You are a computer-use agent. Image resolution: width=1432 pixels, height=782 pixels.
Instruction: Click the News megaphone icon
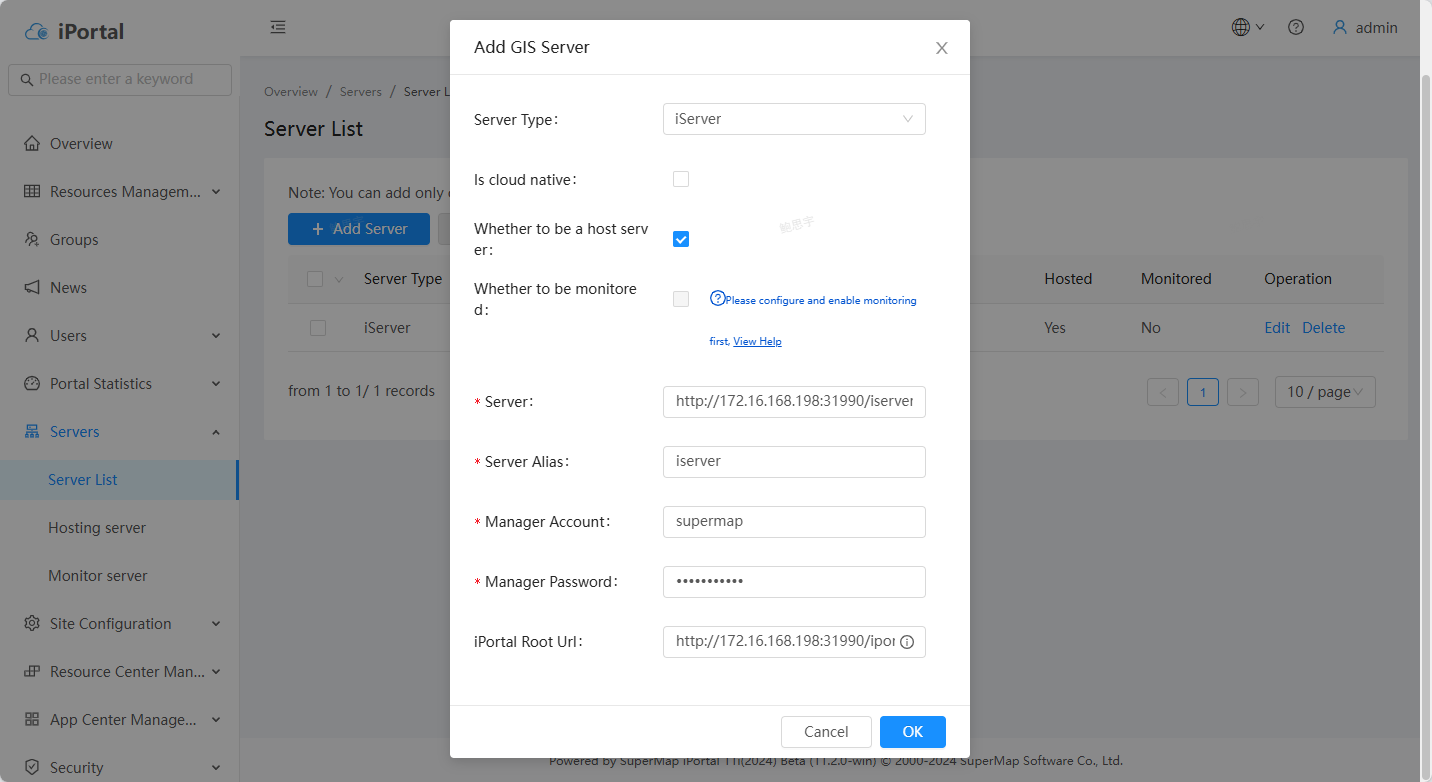32,287
